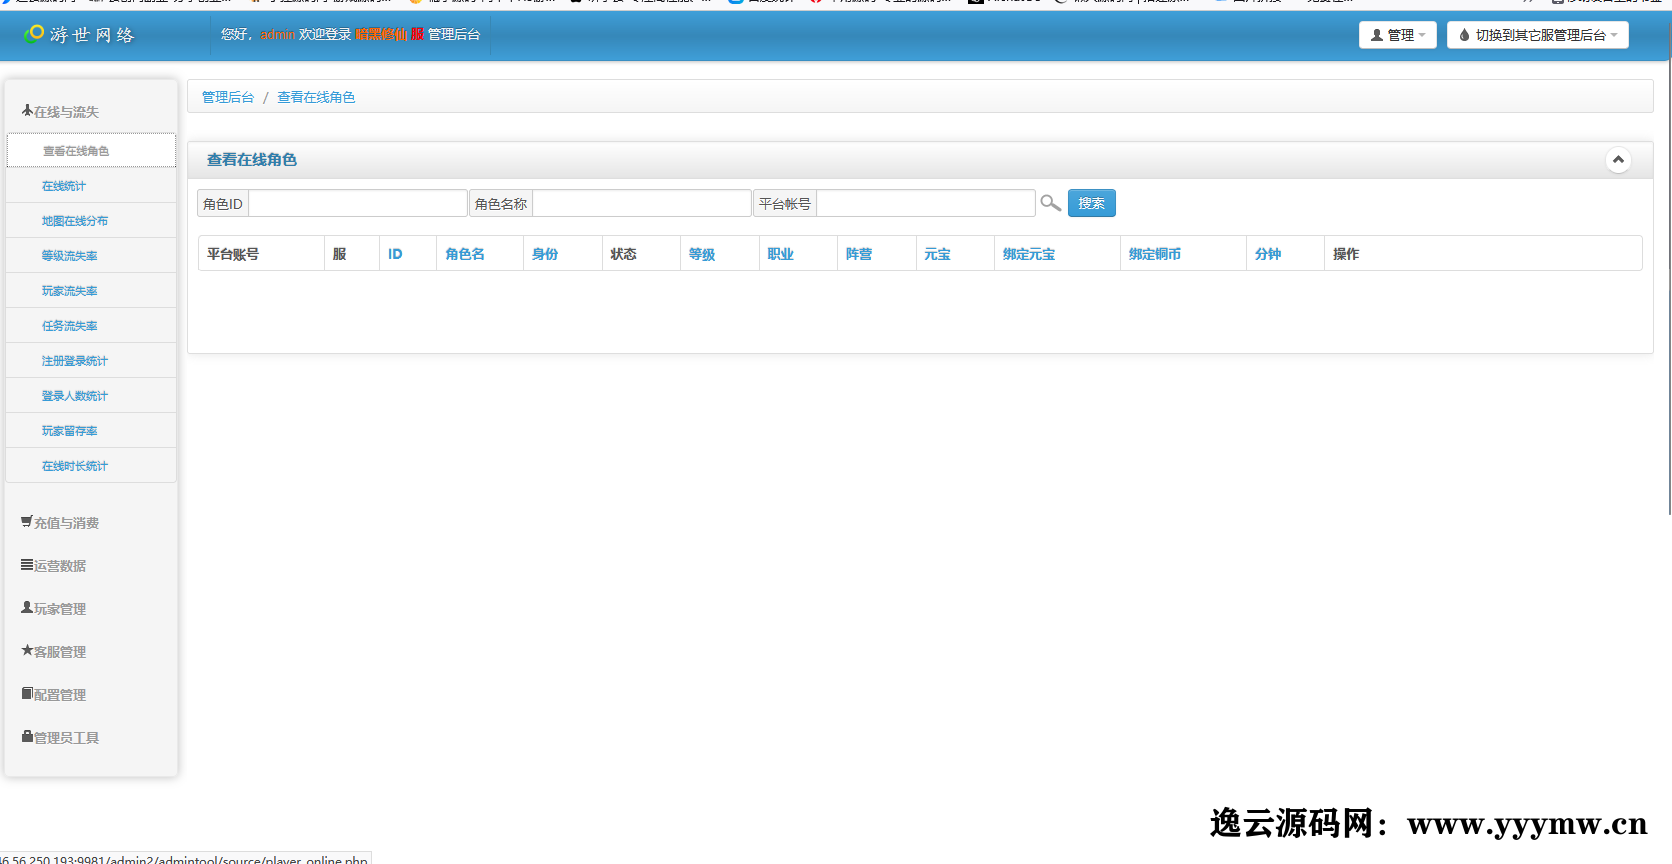Click the magnifier icon beside search

[x=1050, y=203]
